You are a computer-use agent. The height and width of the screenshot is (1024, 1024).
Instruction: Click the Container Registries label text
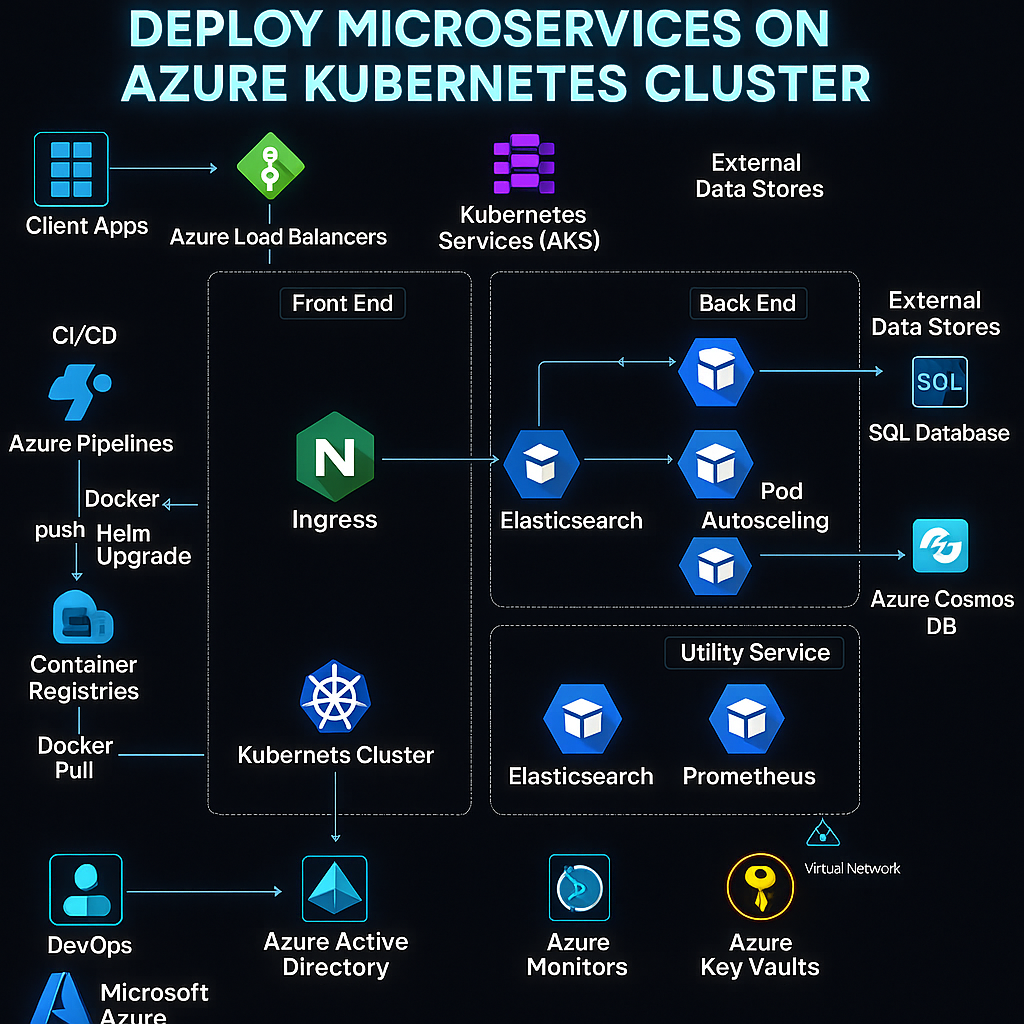84,678
